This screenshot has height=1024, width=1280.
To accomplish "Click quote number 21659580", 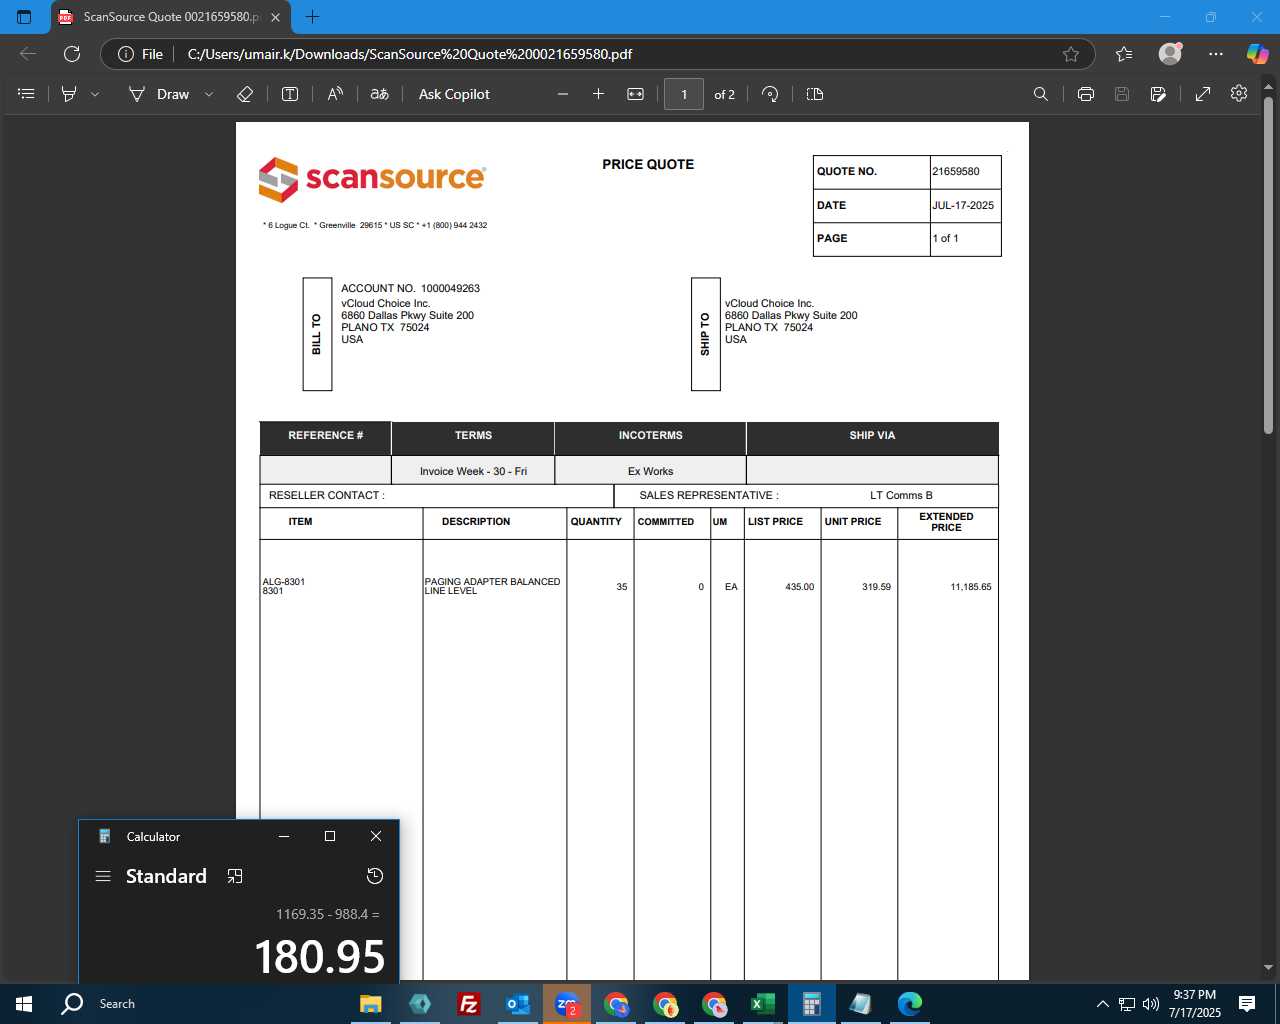I will pyautogui.click(x=956, y=171).
